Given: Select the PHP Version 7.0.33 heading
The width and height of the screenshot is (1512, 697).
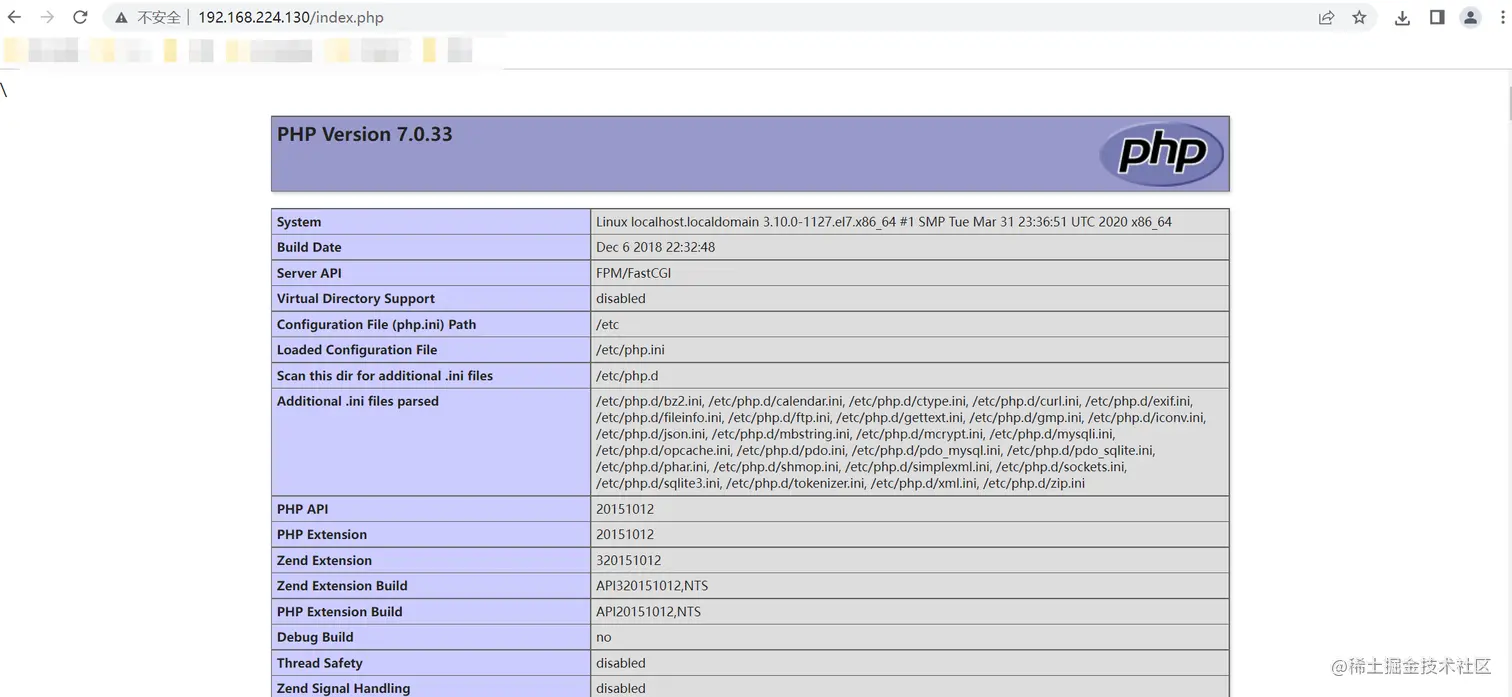Looking at the screenshot, I should 364,133.
